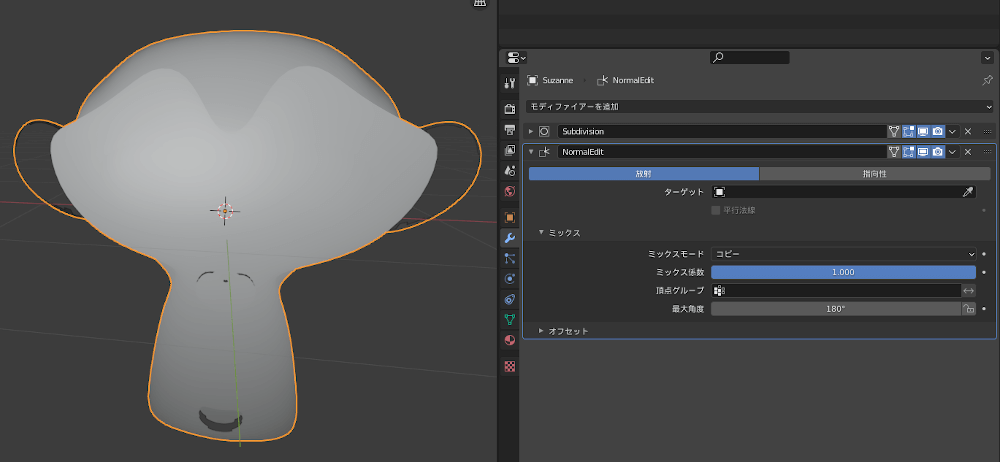Open the Material properties tab
Image resolution: width=1000 pixels, height=462 pixels.
pyautogui.click(x=509, y=340)
